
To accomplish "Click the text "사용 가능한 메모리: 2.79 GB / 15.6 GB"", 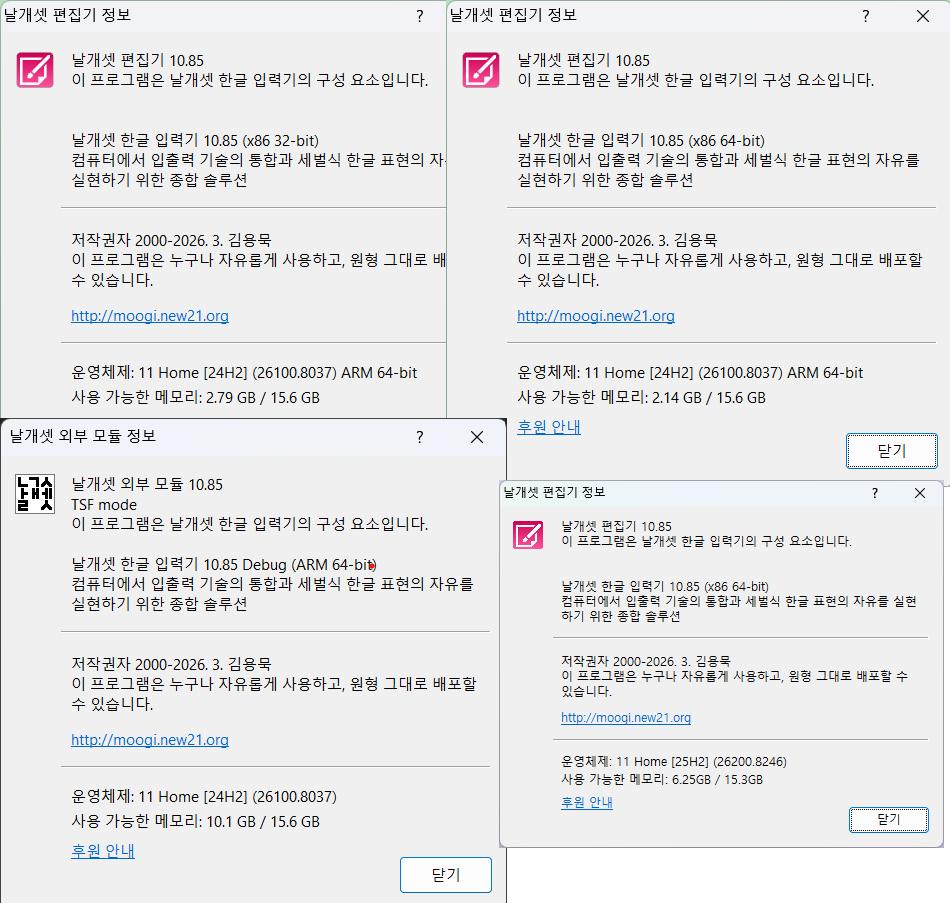I will 196,398.
